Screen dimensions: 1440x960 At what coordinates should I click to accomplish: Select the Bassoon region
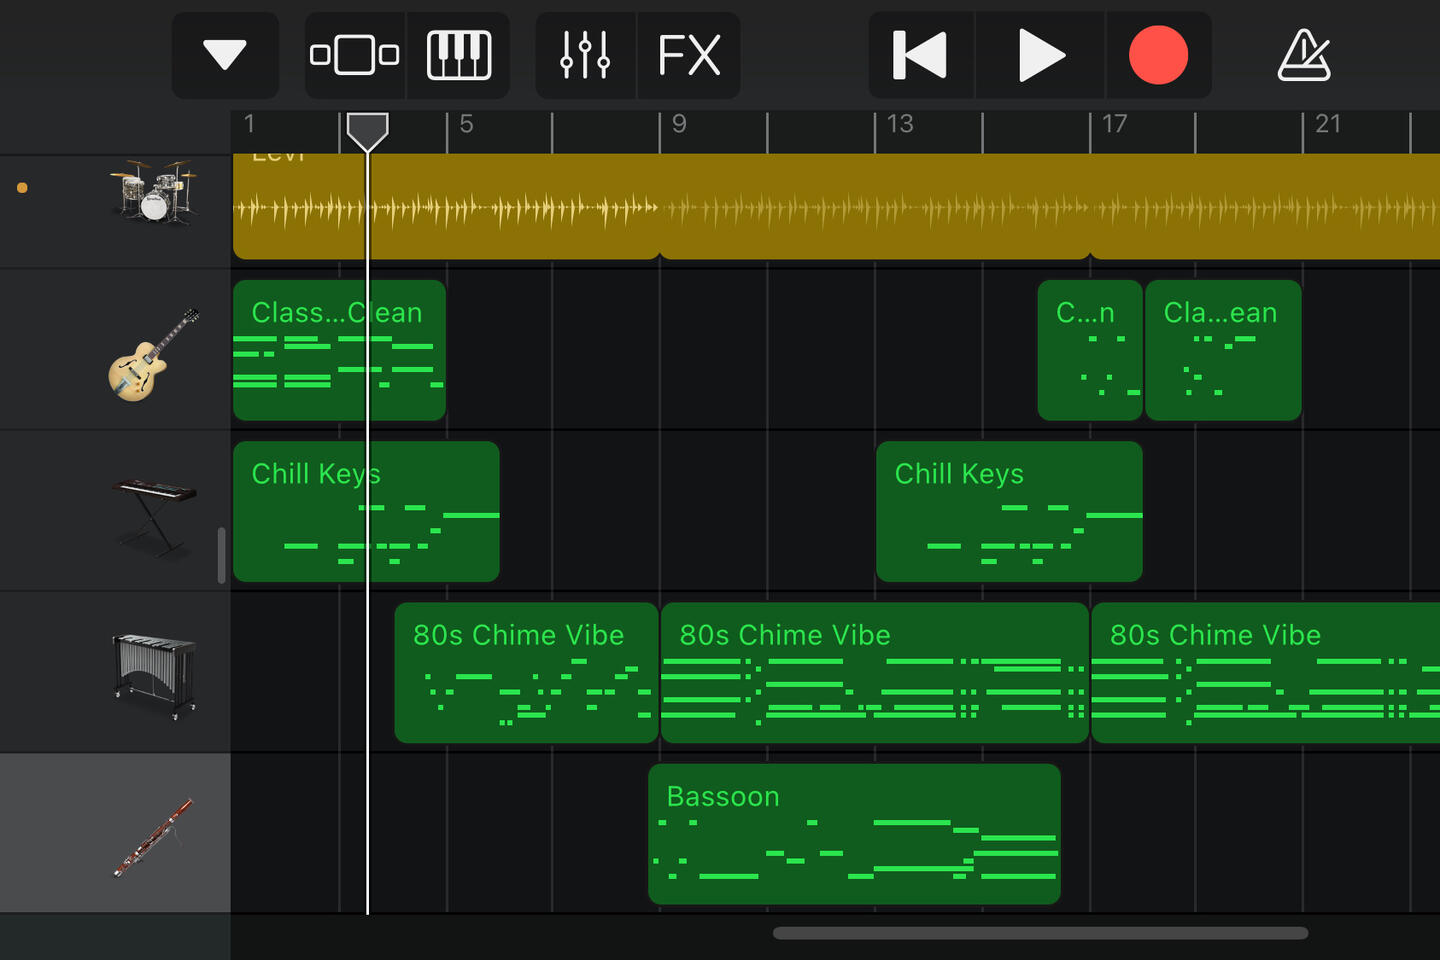[x=854, y=834]
